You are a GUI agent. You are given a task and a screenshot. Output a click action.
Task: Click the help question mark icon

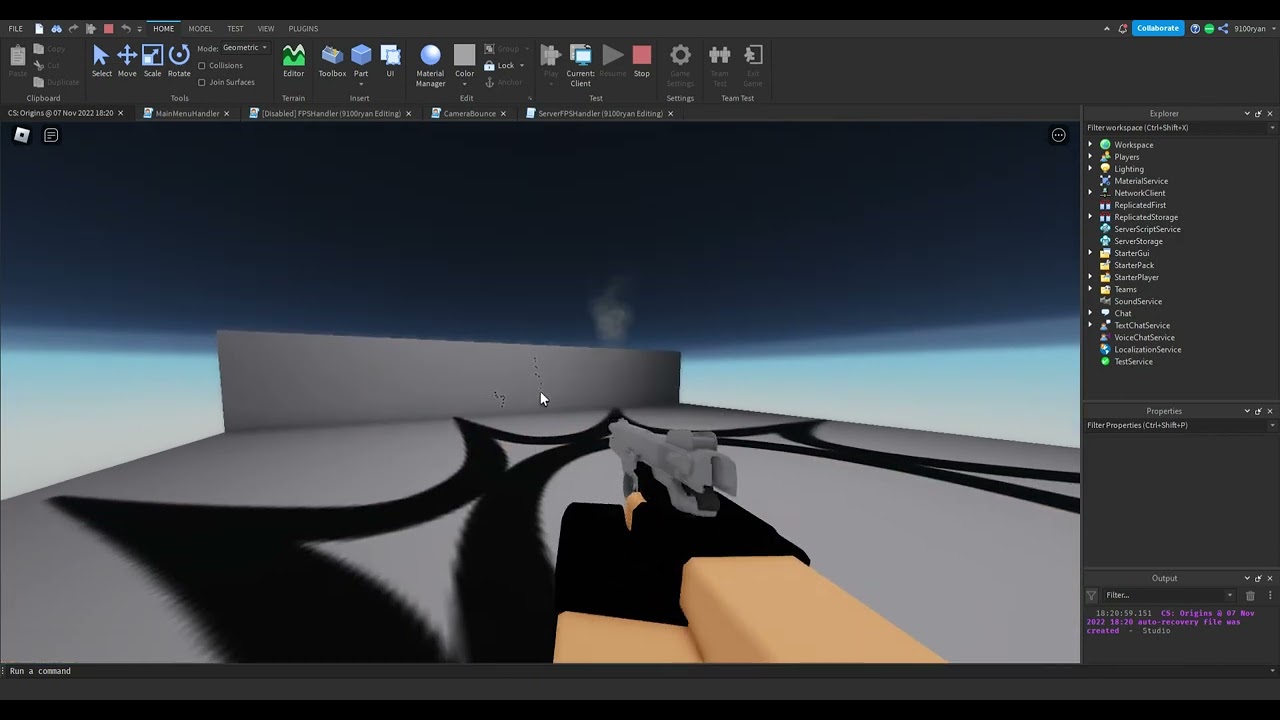(1195, 29)
